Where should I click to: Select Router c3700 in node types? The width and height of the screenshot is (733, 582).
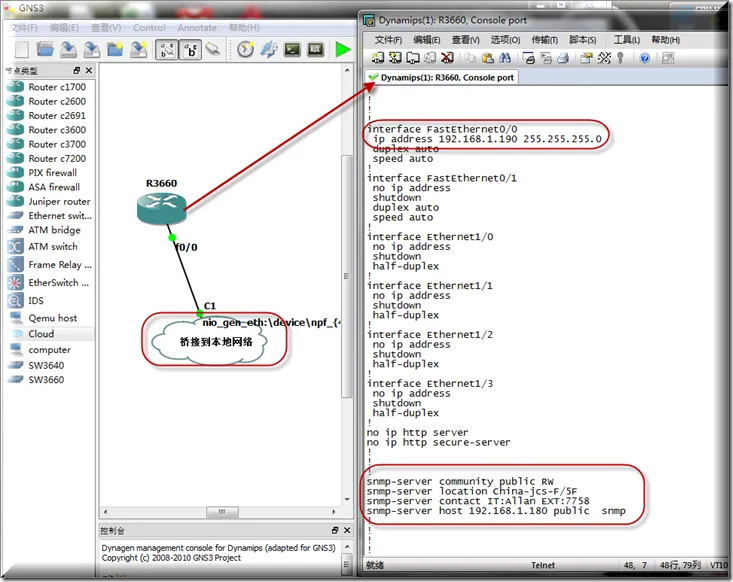(50, 144)
